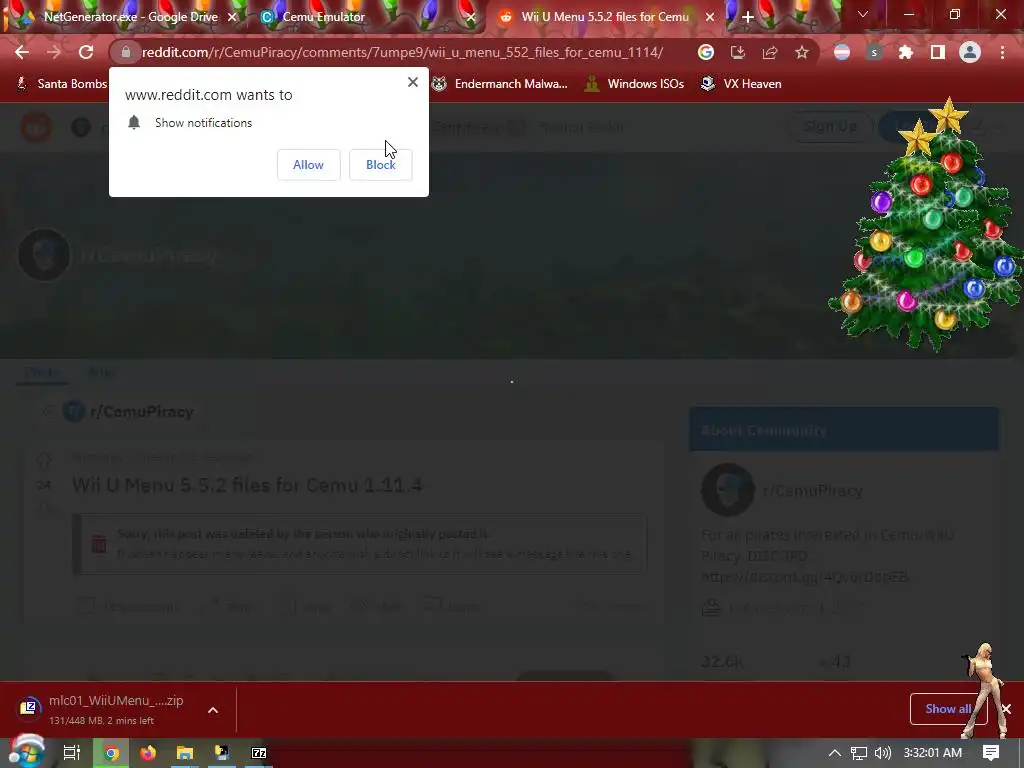Open a new browser tab

[x=748, y=17]
